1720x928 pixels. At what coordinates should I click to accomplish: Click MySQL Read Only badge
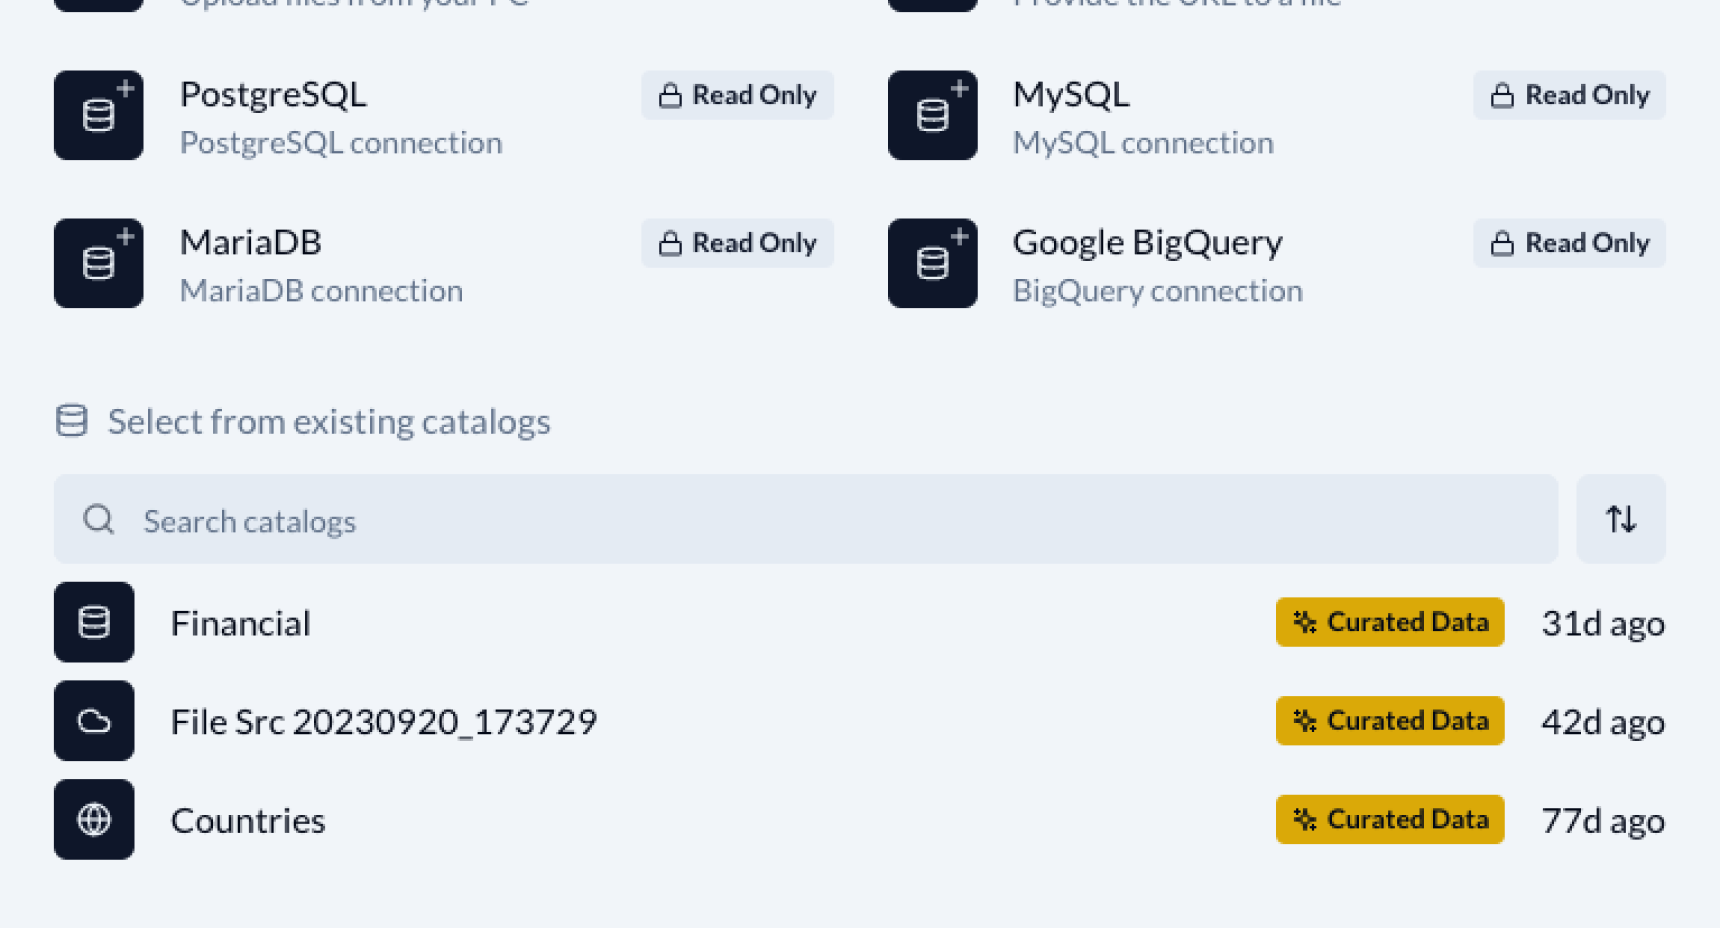point(1569,95)
